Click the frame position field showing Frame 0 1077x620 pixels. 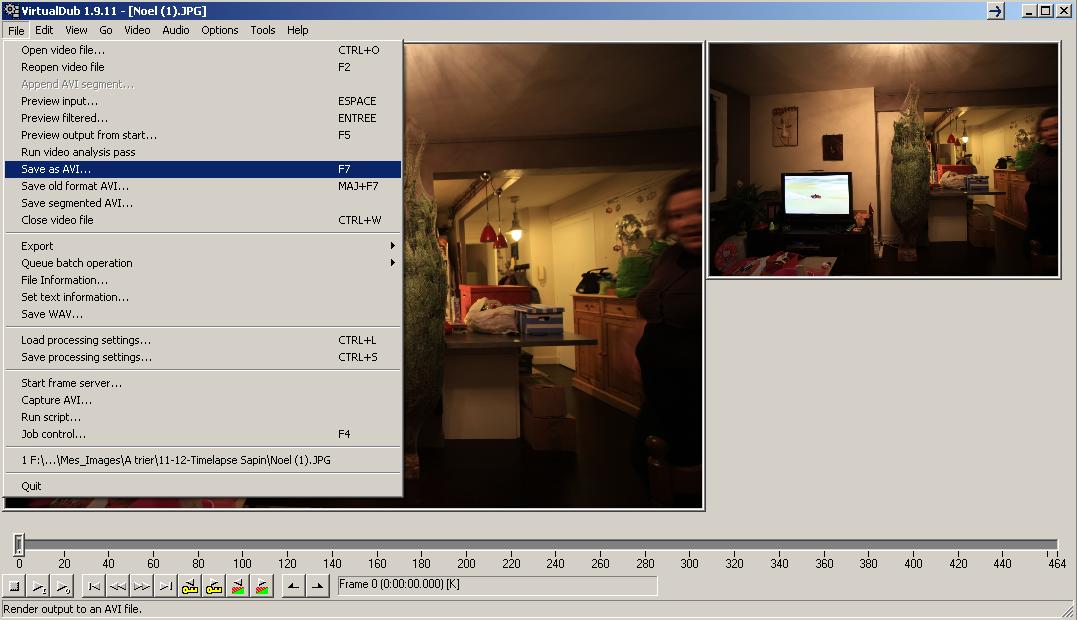pos(497,585)
